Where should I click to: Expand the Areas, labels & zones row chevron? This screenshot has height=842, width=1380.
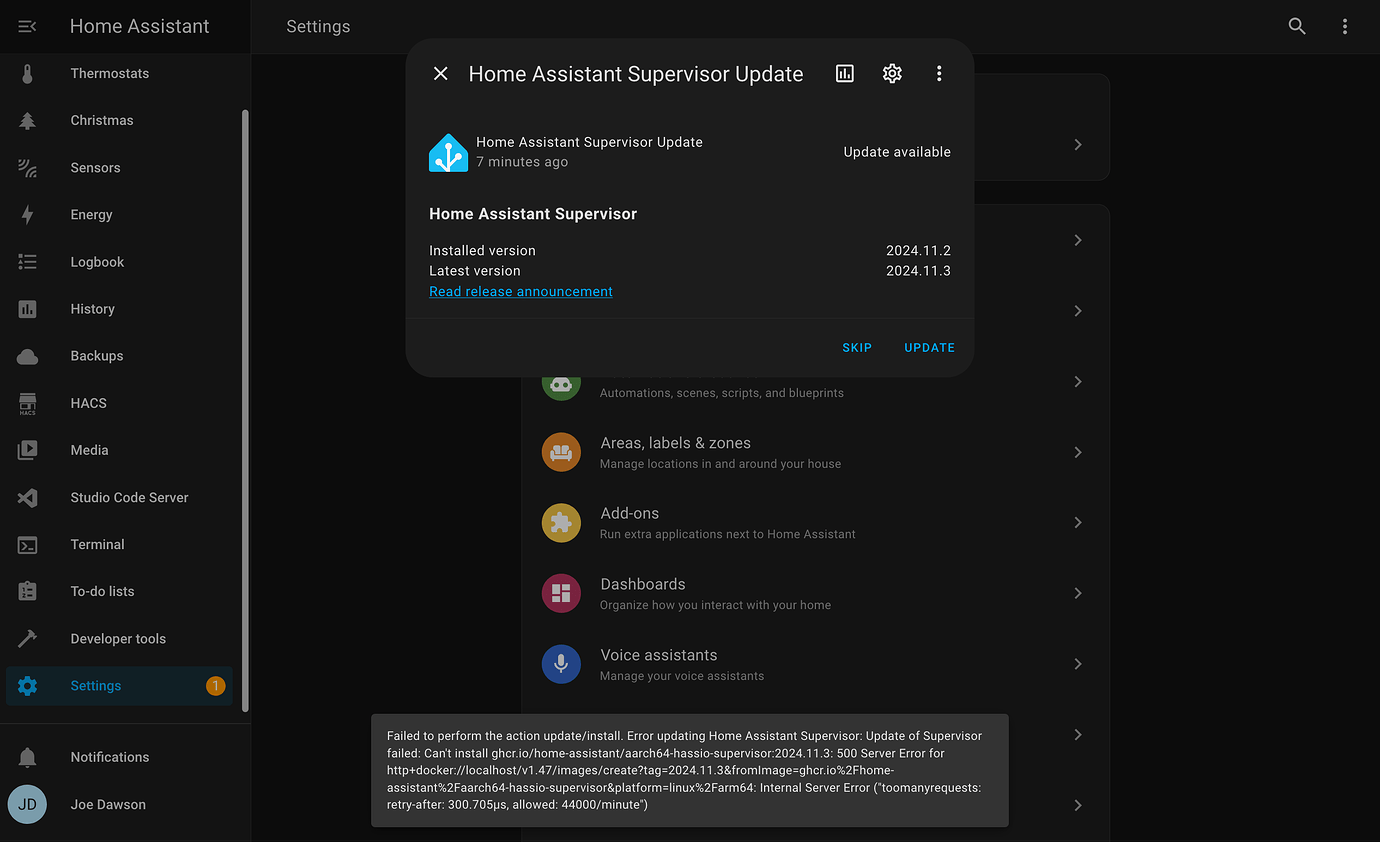point(1077,452)
